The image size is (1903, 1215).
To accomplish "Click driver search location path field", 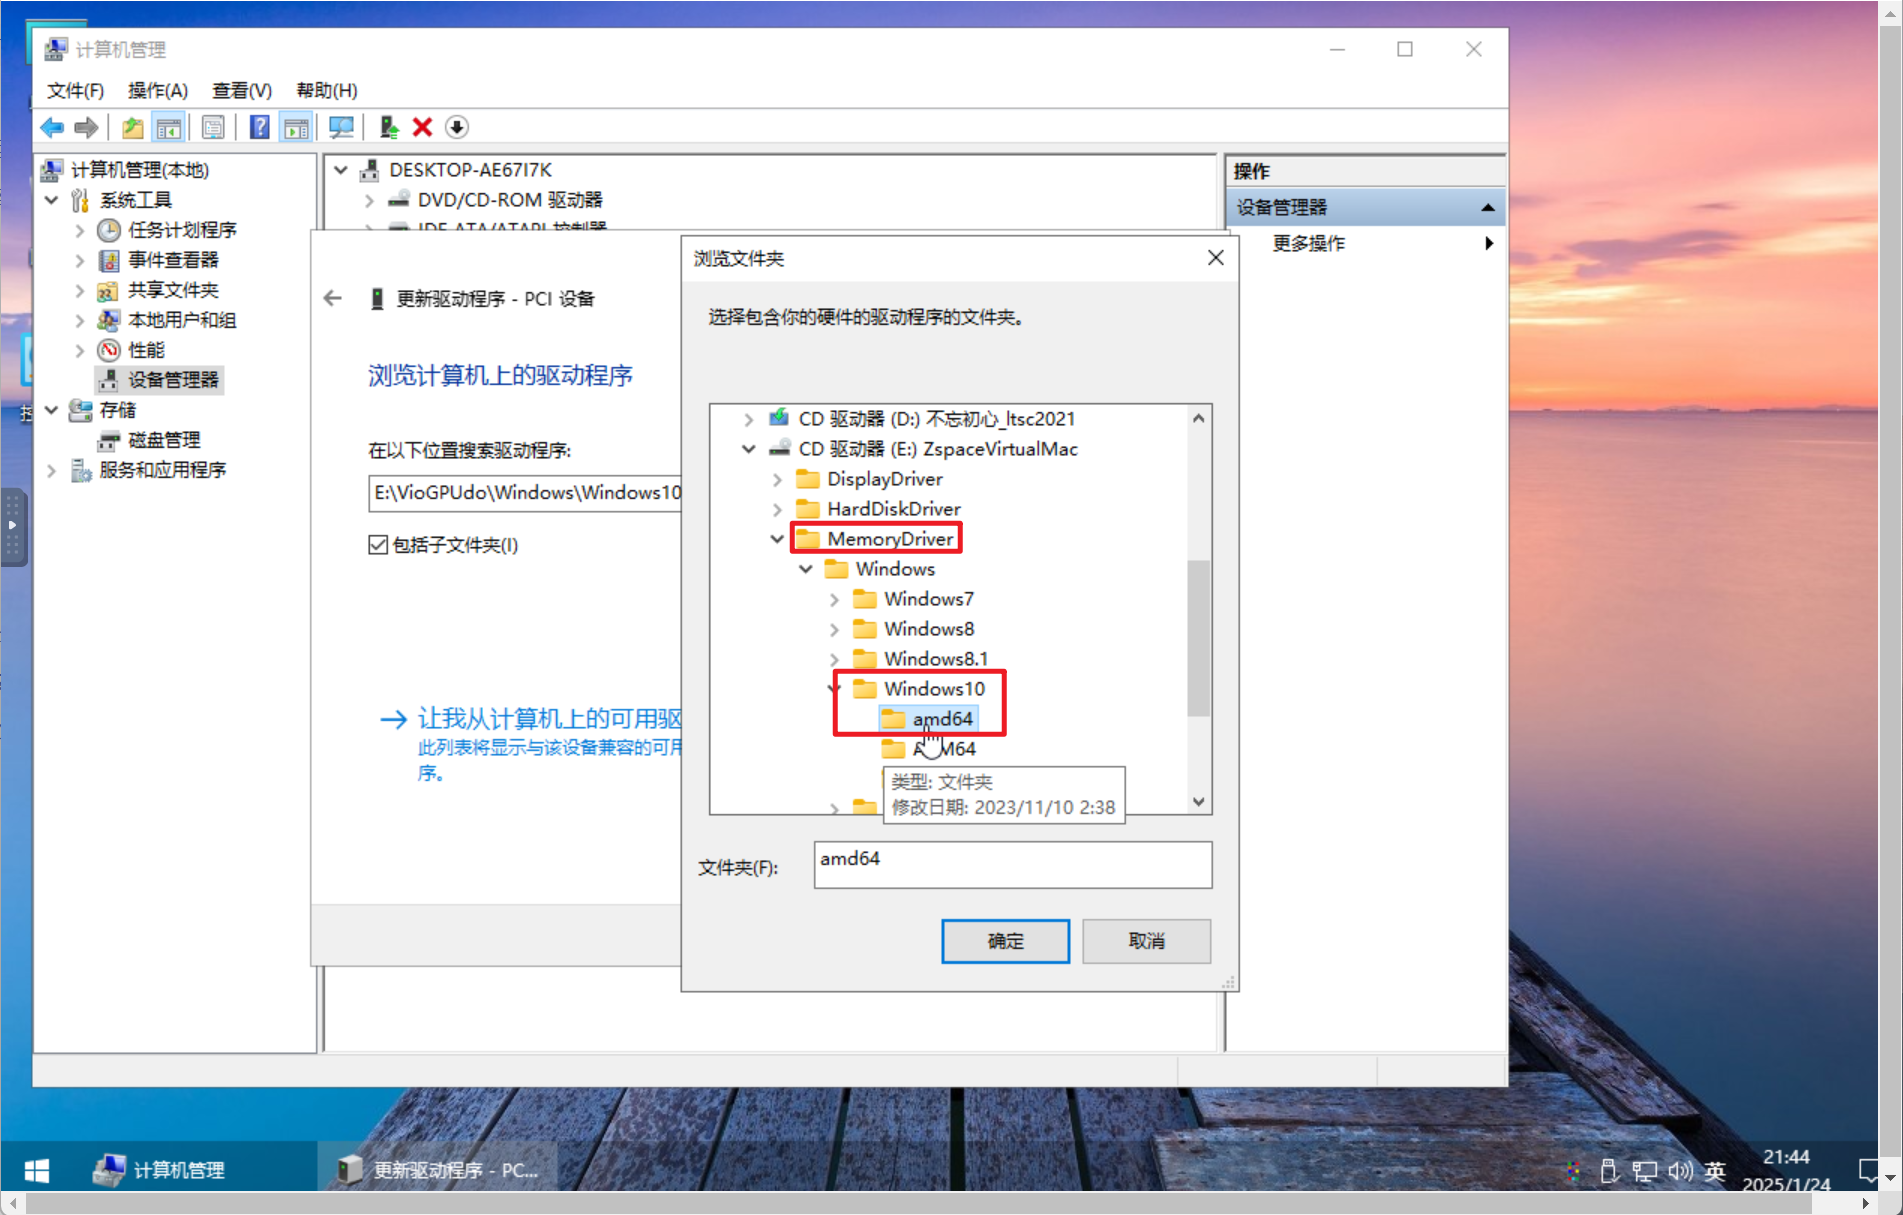I will (x=526, y=493).
